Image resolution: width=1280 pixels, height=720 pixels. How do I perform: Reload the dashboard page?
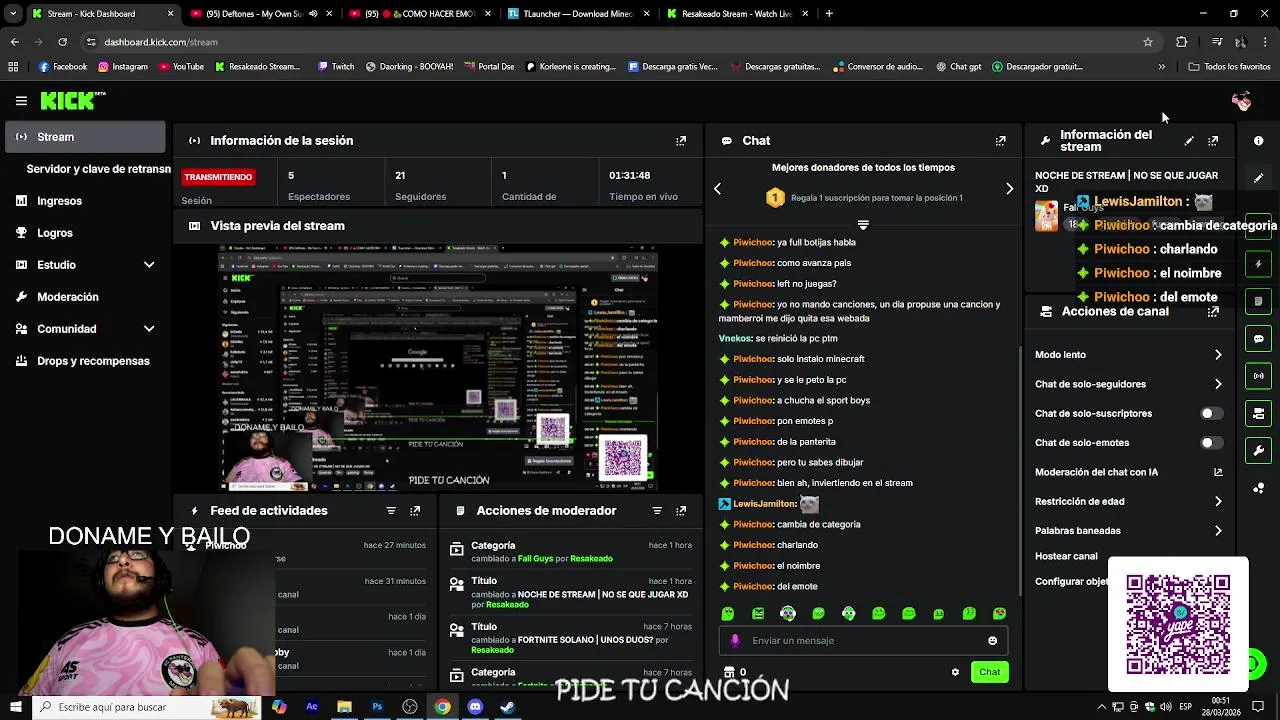62,42
